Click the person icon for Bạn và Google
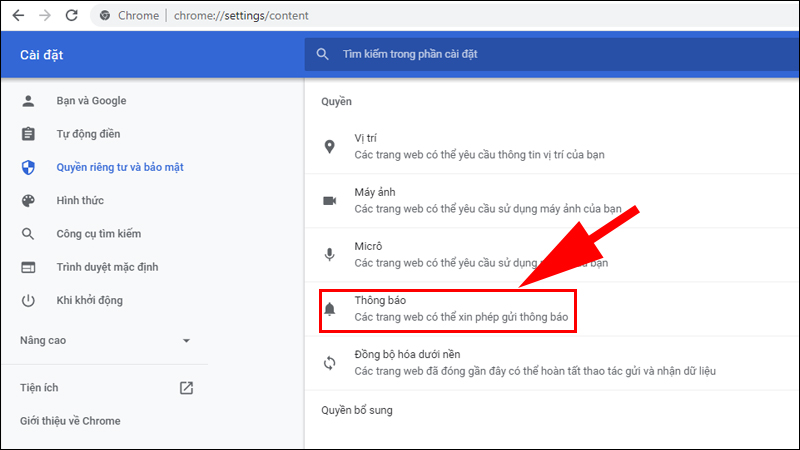Image resolution: width=800 pixels, height=450 pixels. point(28,101)
